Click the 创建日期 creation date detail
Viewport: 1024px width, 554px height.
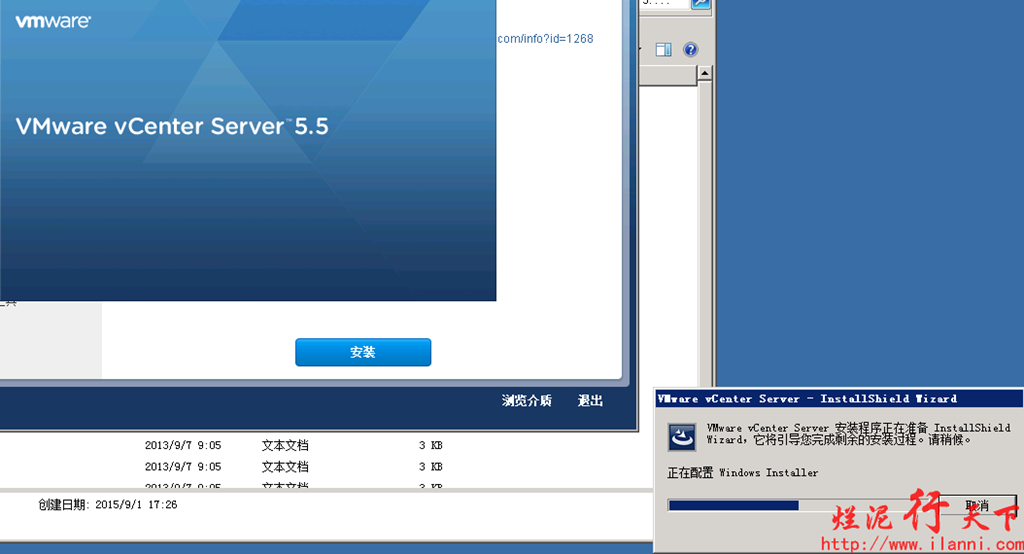[108, 505]
